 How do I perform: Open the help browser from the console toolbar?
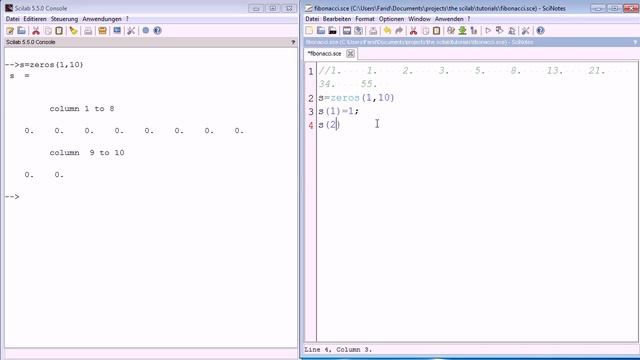click(158, 31)
